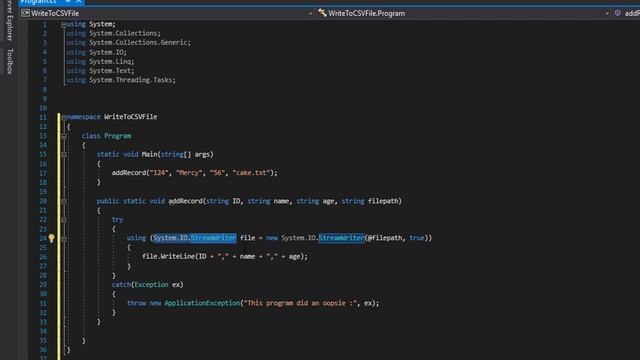Click the string literal "Mercy"

tap(189, 173)
